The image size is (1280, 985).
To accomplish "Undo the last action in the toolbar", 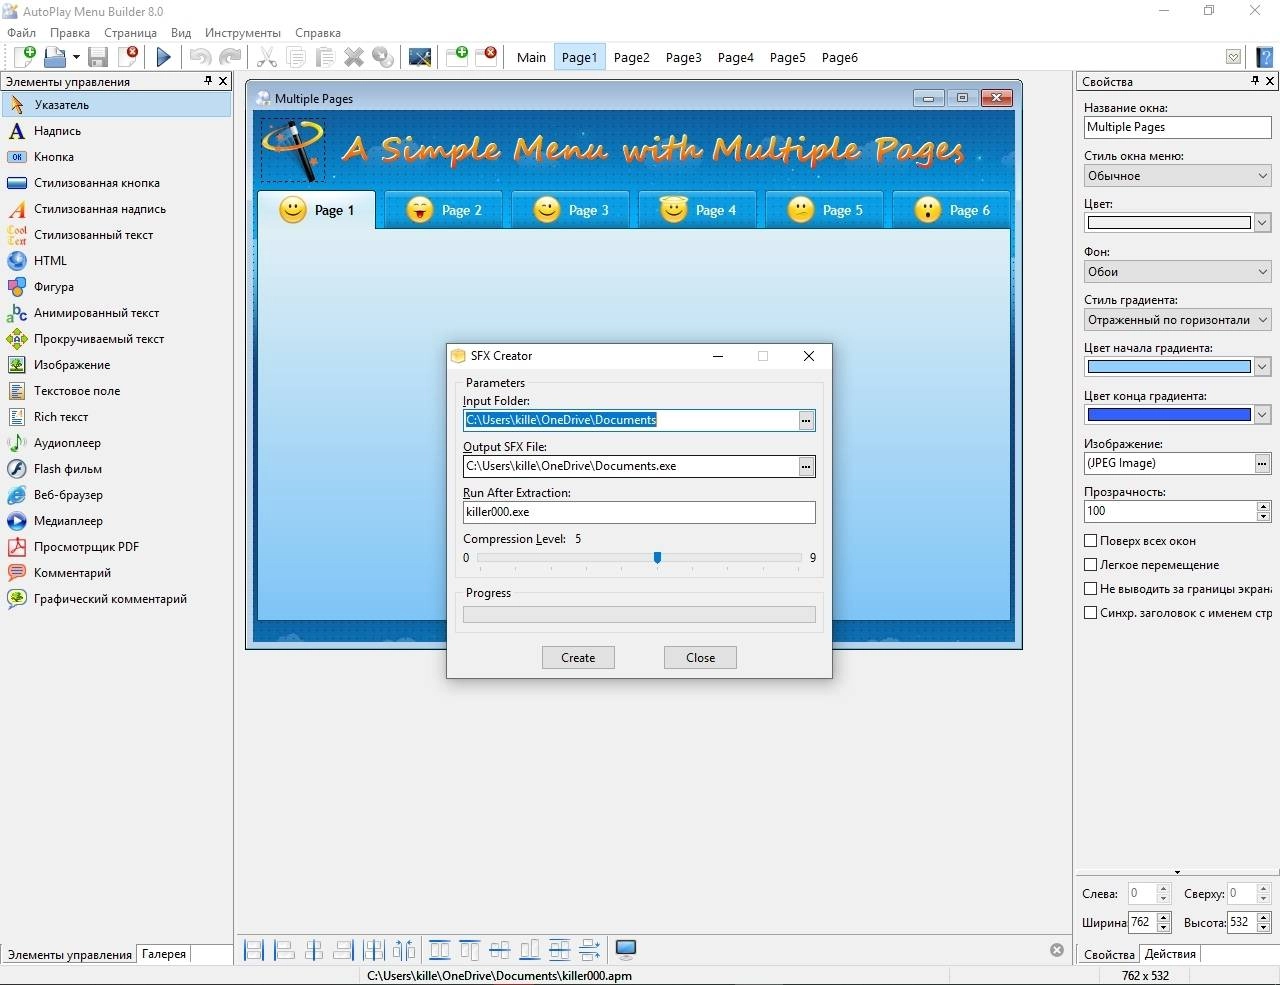I will [200, 57].
